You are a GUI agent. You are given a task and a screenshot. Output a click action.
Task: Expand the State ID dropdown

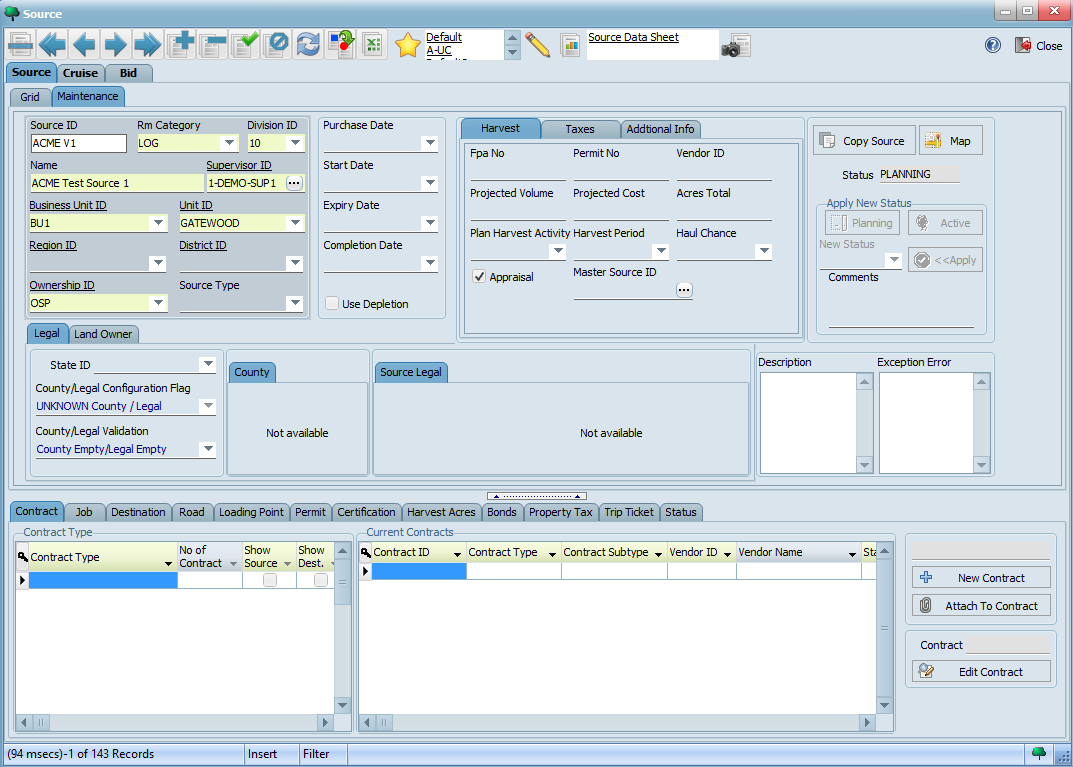click(x=208, y=364)
